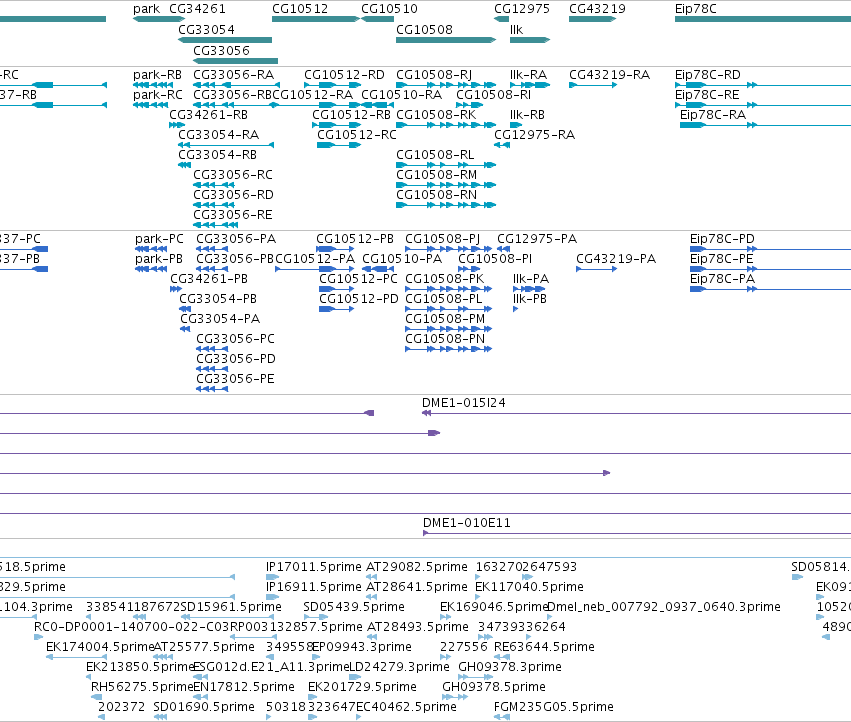851x722 pixels.
Task: Click polypeptide CG43219-PA
Action: [616, 259]
